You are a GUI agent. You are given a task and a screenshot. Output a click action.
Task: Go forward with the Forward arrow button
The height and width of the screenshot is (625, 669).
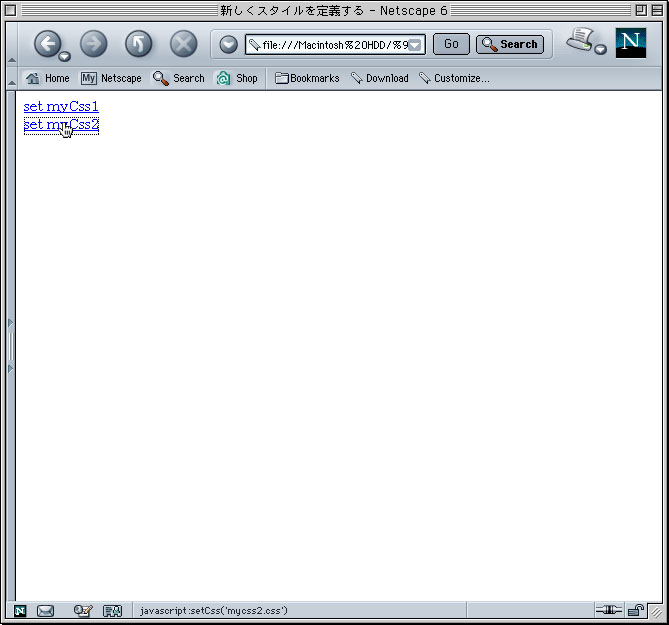coord(93,44)
